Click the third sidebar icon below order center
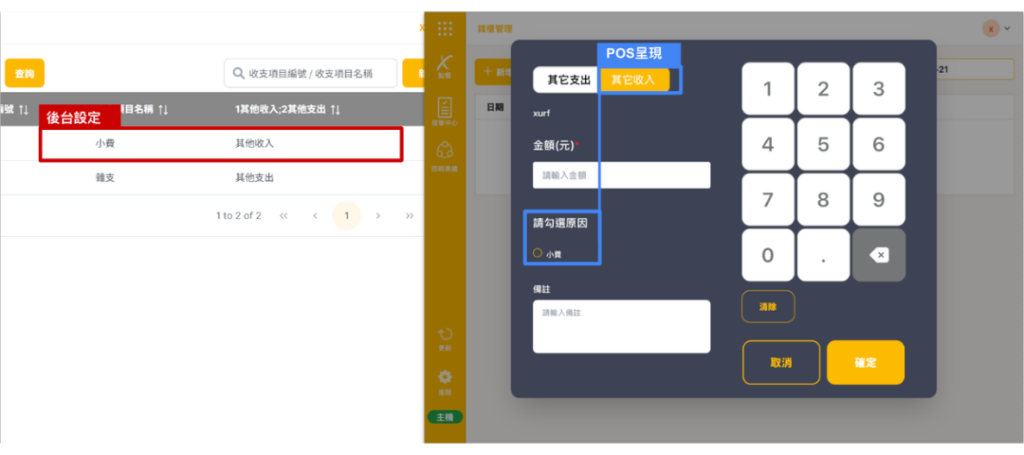Image resolution: width=1024 pixels, height=455 pixels. point(445,151)
